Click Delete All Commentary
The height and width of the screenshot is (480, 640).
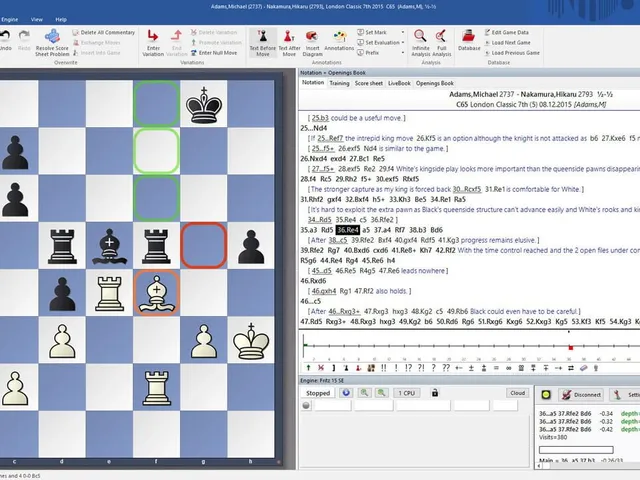tap(103, 32)
